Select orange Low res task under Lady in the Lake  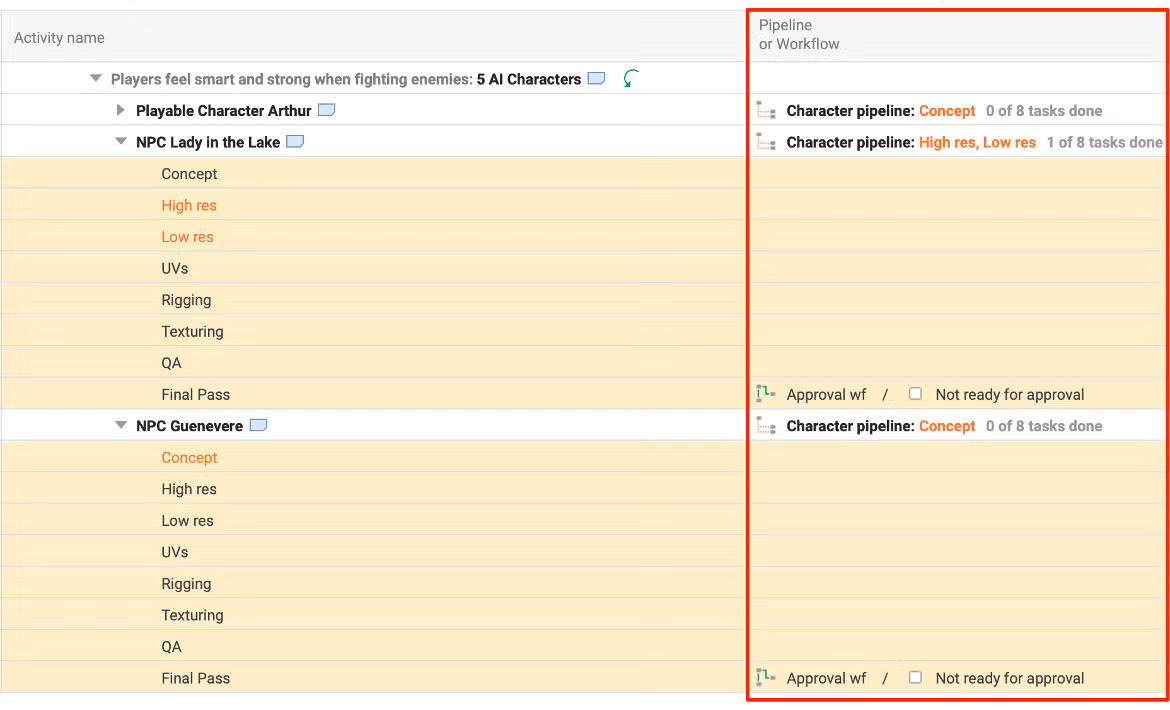tap(187, 237)
